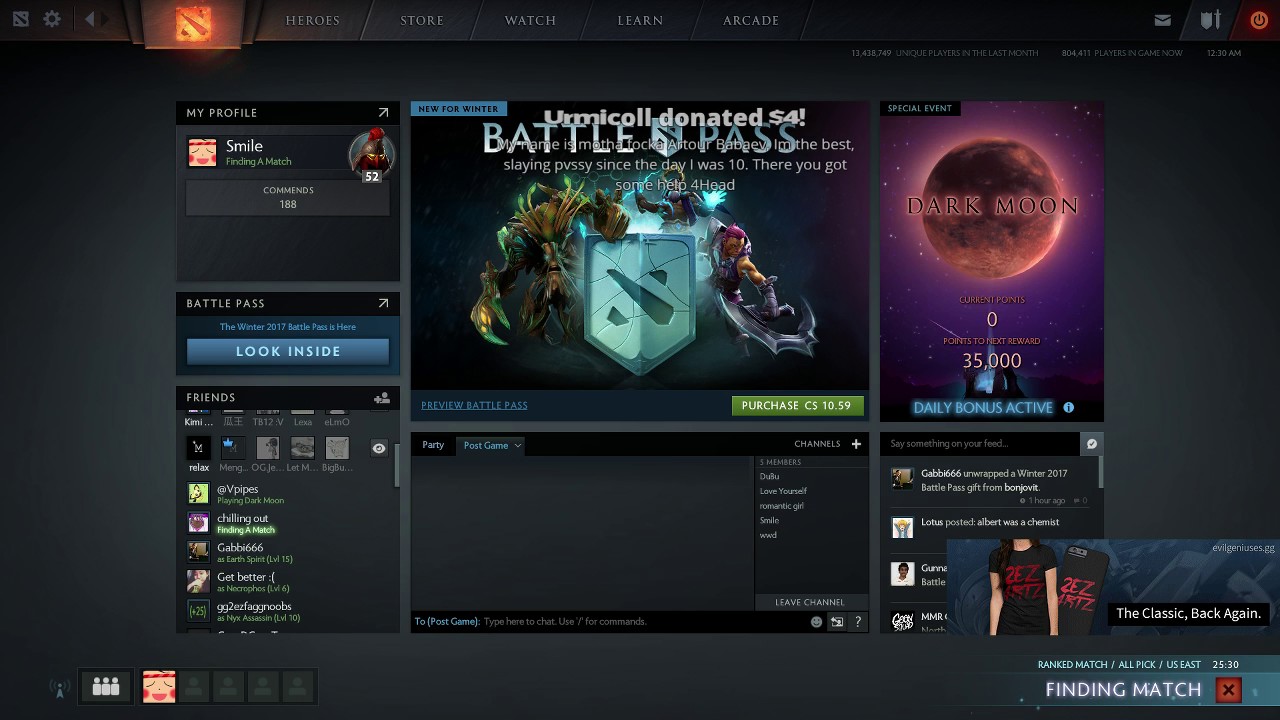Click Purchase C$ 10.59 button
The width and height of the screenshot is (1280, 720).
[797, 405]
